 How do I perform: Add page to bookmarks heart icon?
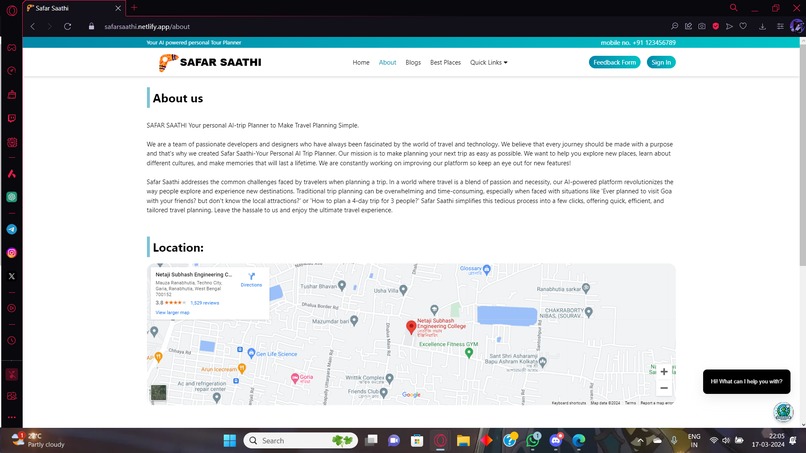tap(743, 26)
